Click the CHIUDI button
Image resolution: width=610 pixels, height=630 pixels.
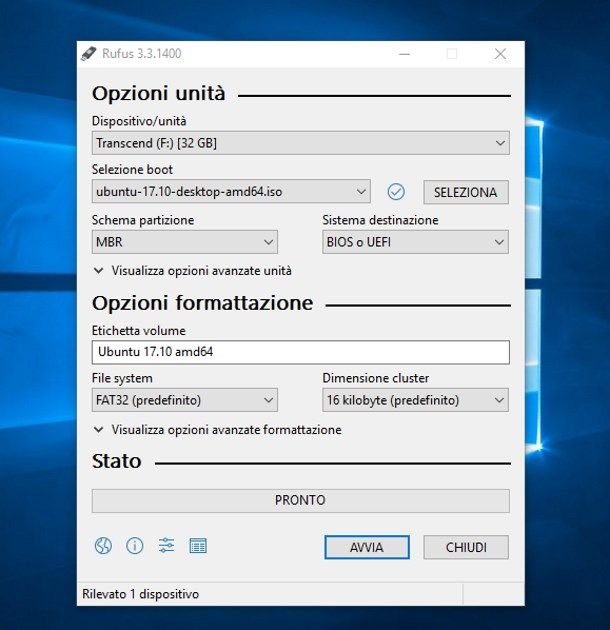[x=466, y=547]
